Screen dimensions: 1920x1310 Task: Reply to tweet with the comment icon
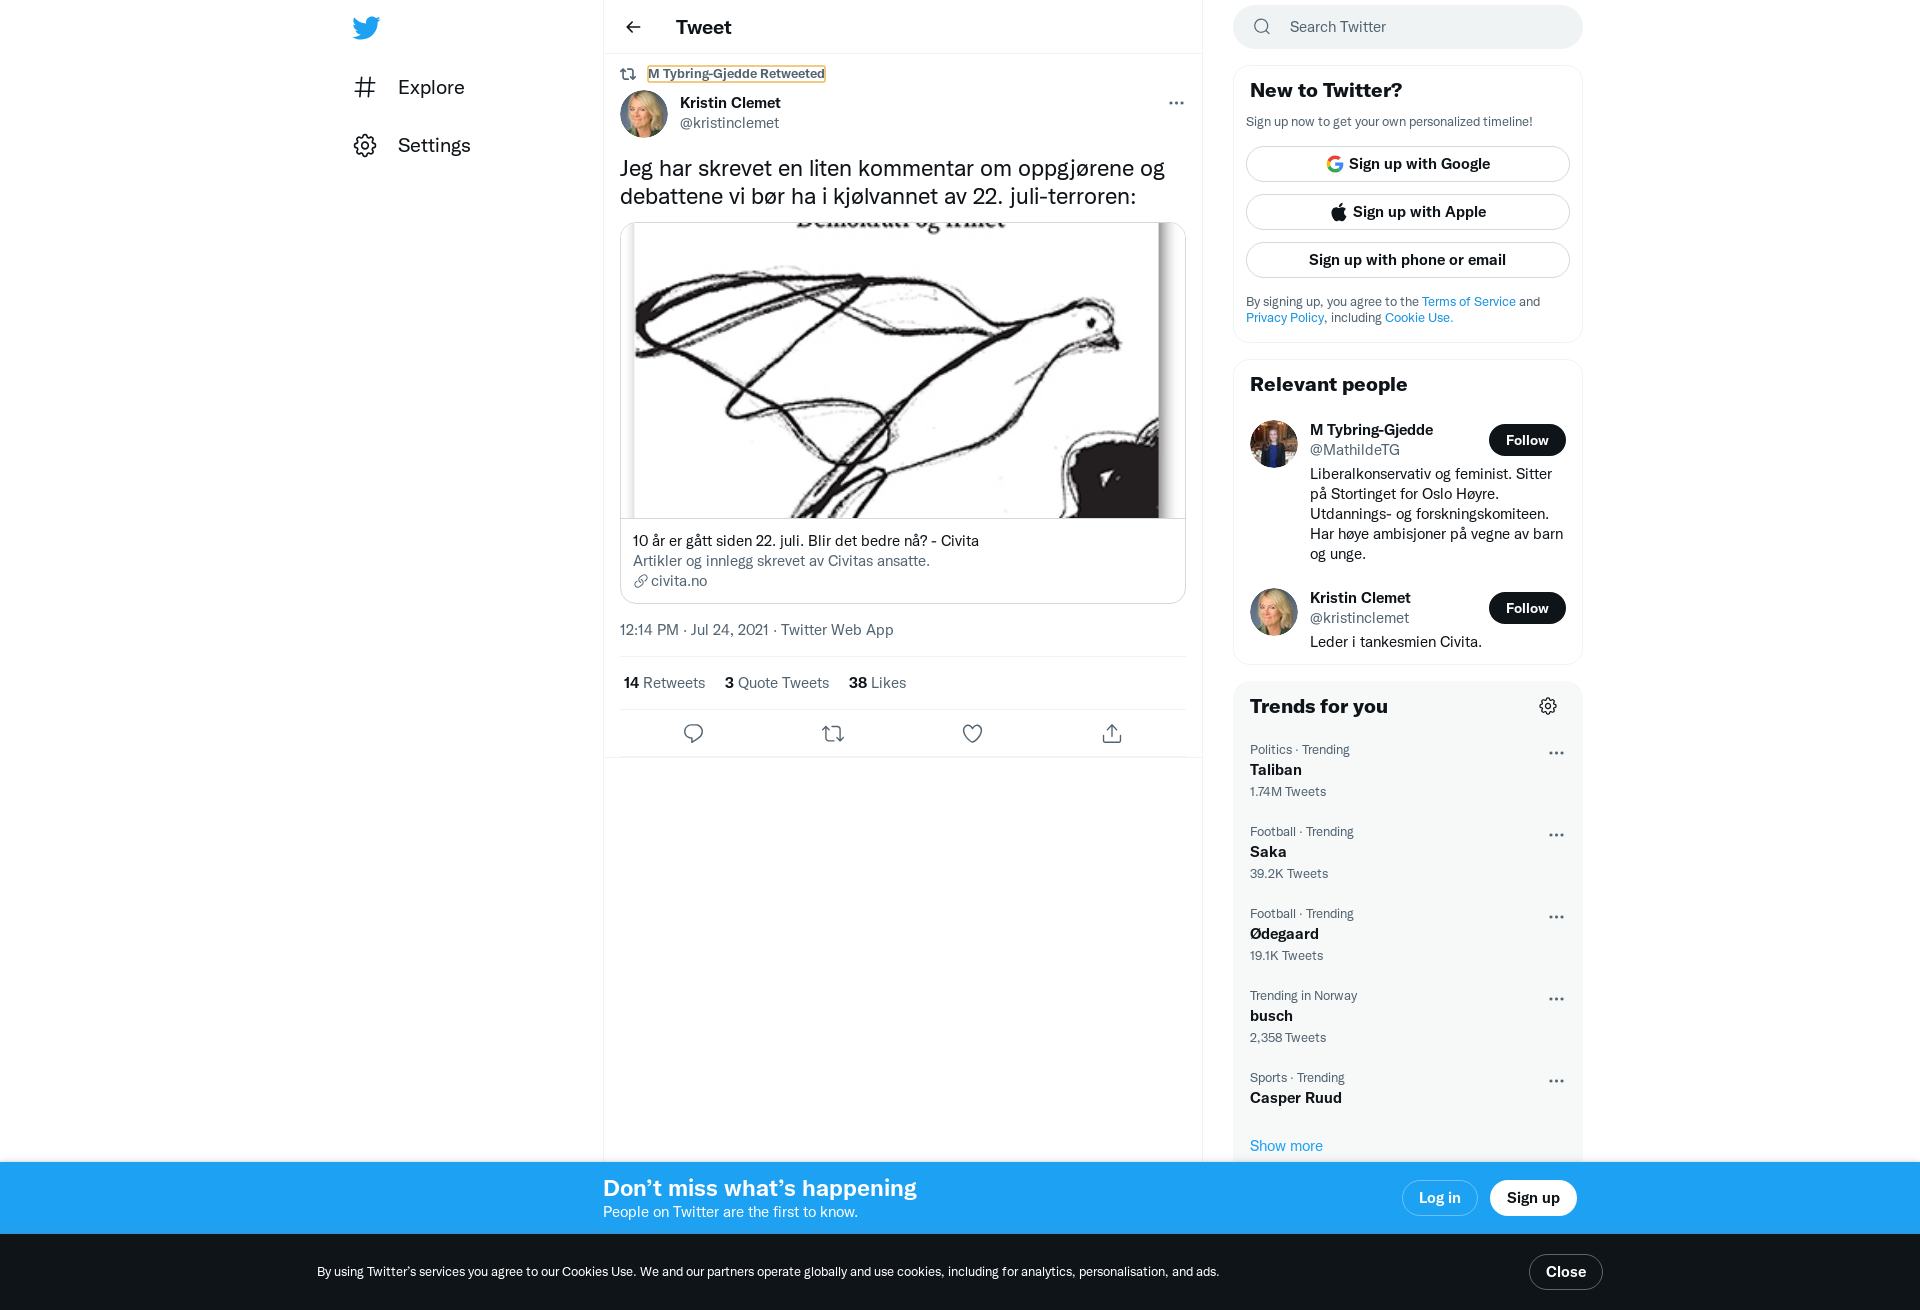pyautogui.click(x=693, y=734)
